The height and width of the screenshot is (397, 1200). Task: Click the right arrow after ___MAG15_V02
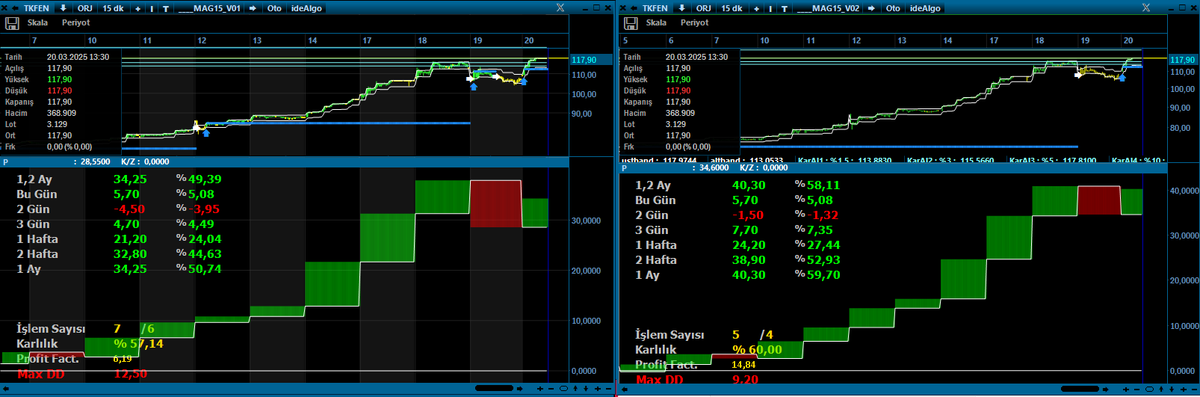coord(872,8)
